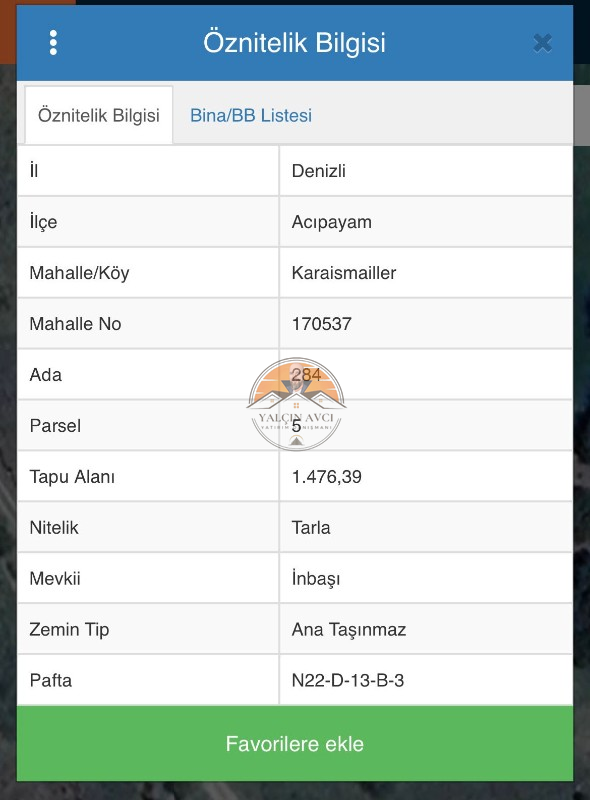The width and height of the screenshot is (590, 800).
Task: Click the Mevkii value İnbaşı
Action: click(316, 579)
